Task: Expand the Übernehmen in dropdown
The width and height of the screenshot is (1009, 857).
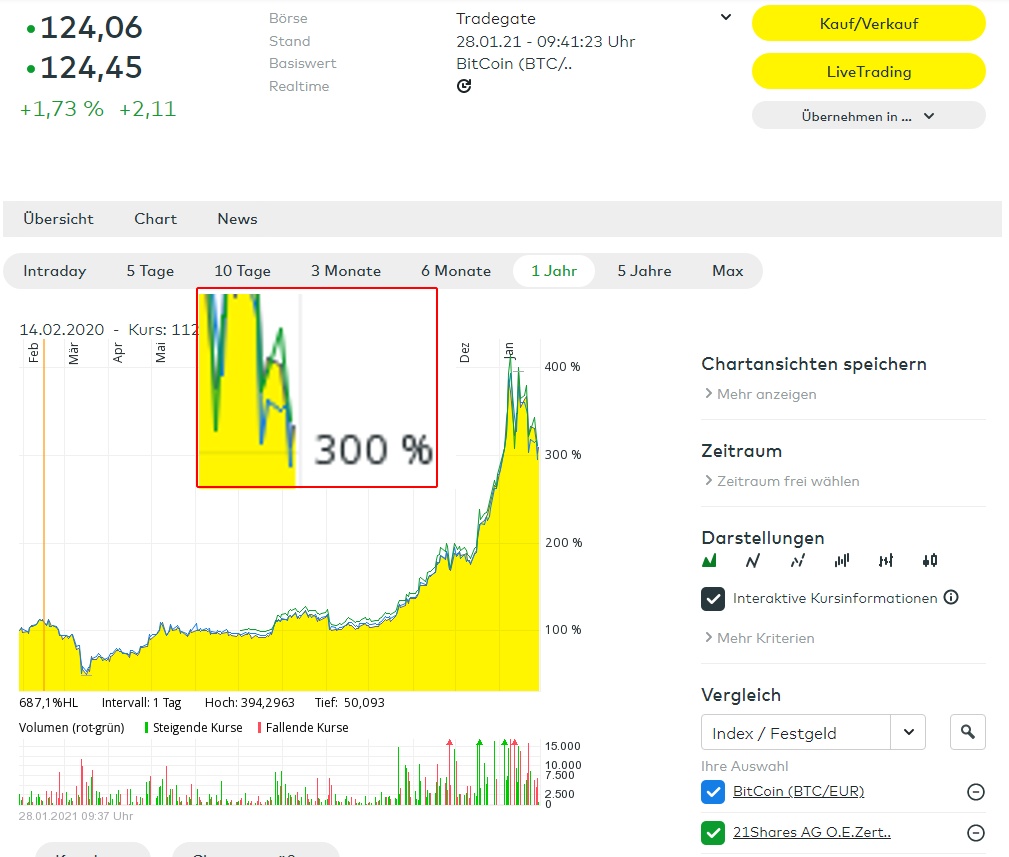Action: point(867,114)
